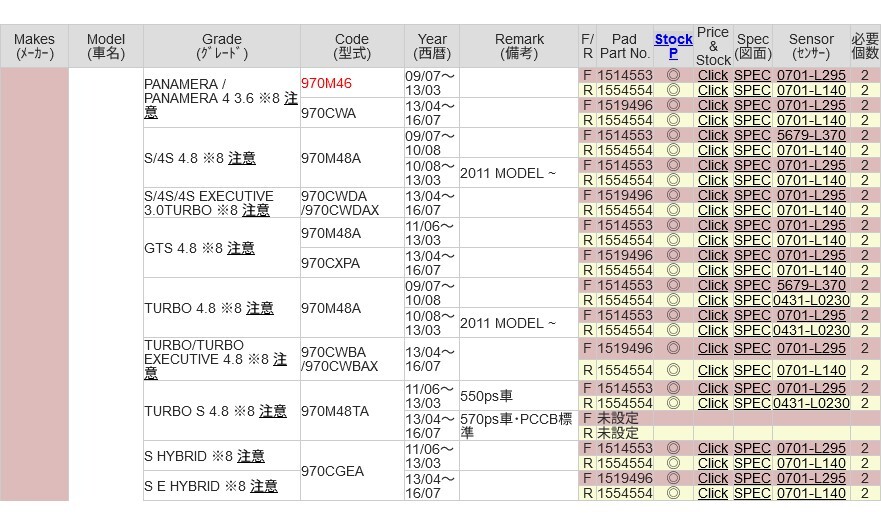Open SPEC in S HYBRID rear pad row
This screenshot has width=881, height=524.
[752, 463]
